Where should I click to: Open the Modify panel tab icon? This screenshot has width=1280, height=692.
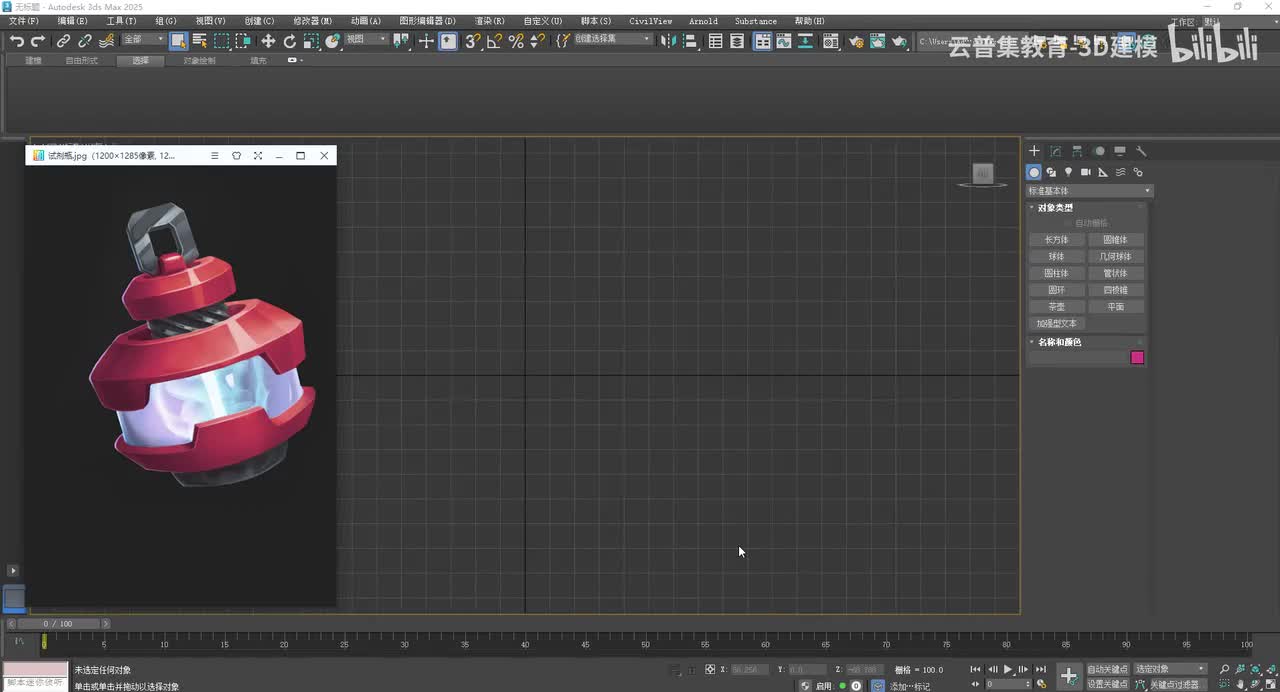point(1055,151)
